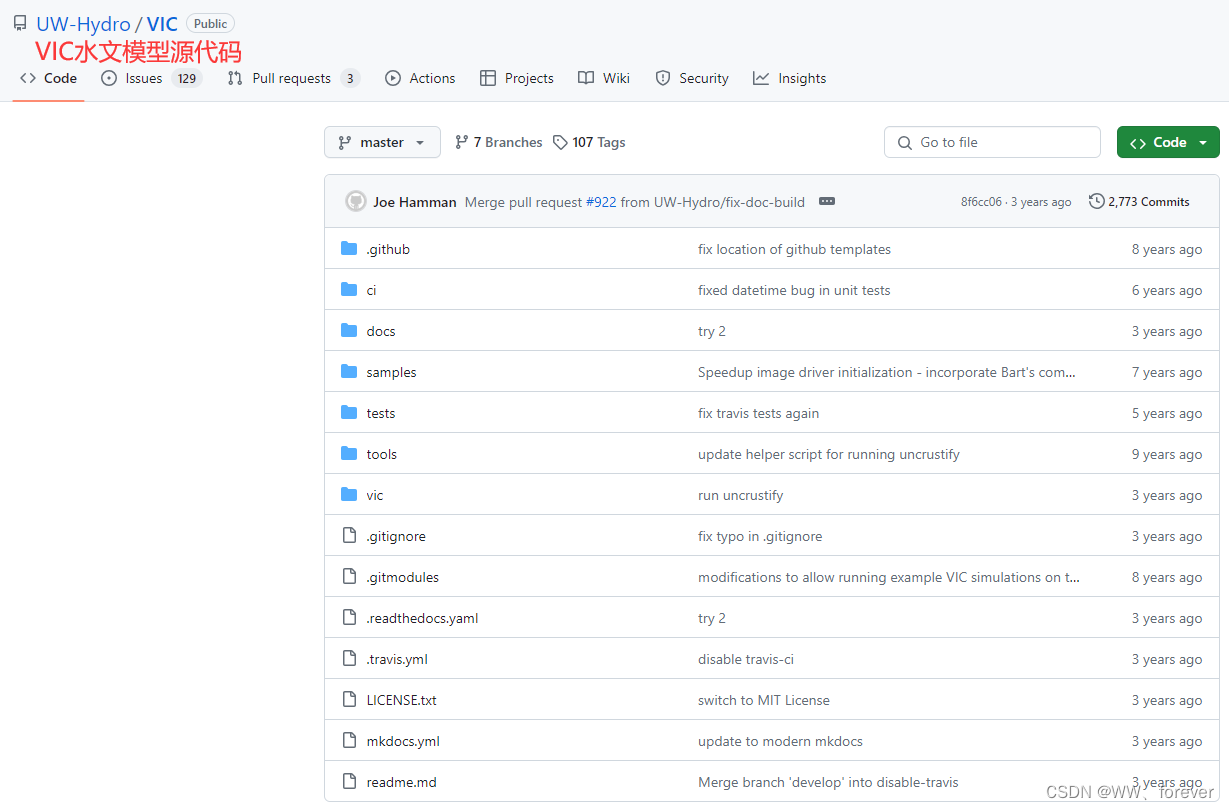Viewport: 1229px width, 810px height.
Task: Click the folder icon for tools
Action: click(x=349, y=454)
